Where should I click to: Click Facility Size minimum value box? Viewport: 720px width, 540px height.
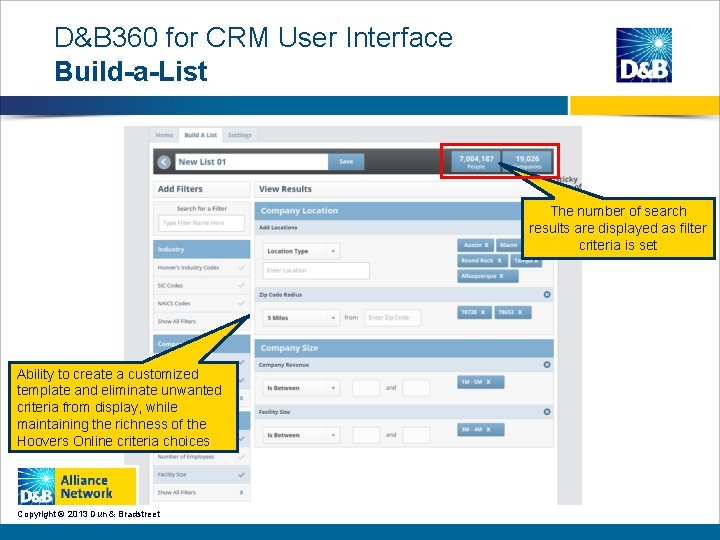(x=366, y=435)
